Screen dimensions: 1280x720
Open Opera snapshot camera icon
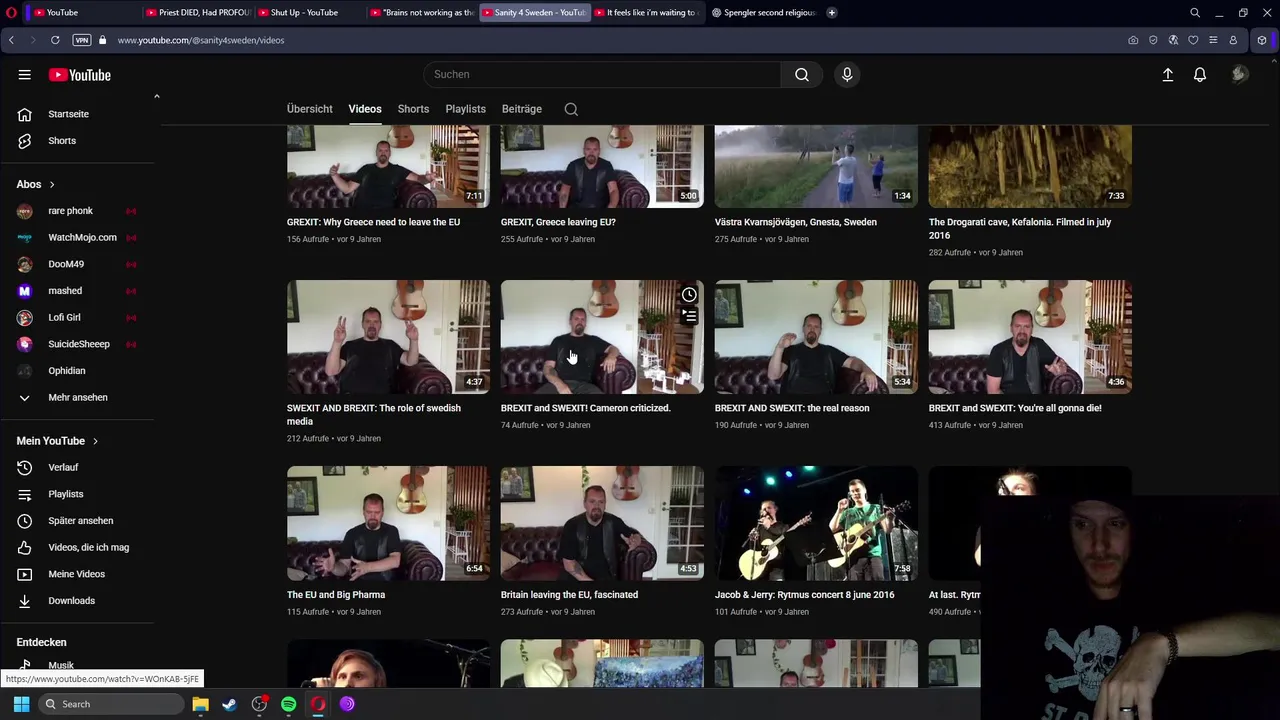coord(1133,40)
